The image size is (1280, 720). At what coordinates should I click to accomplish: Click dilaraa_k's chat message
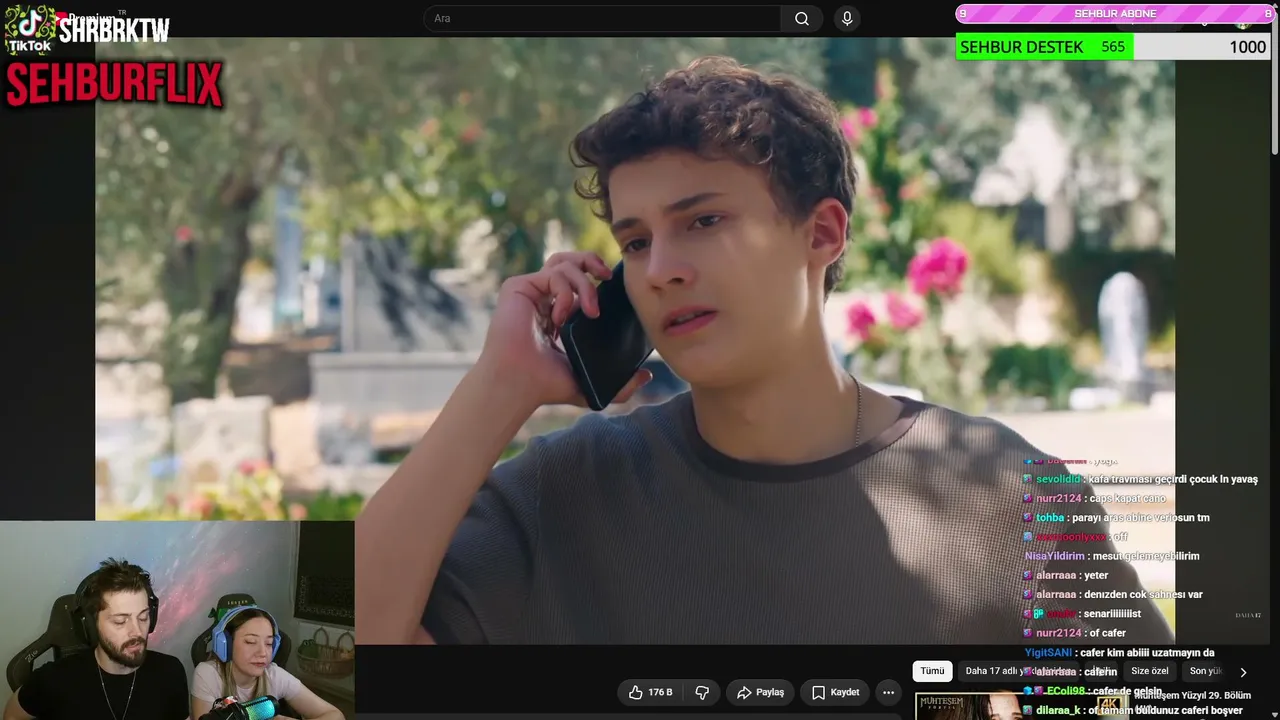(x=1133, y=710)
